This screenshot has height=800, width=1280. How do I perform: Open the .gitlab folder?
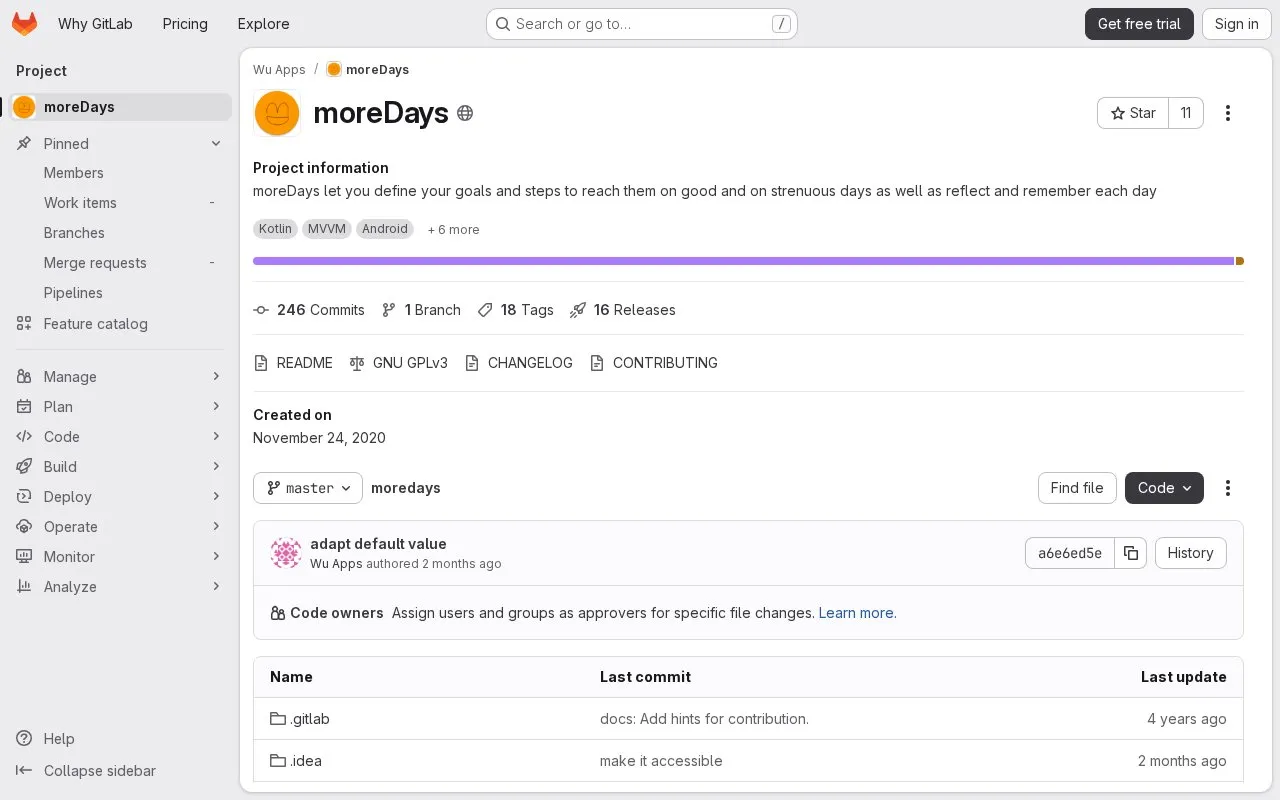pos(300,719)
